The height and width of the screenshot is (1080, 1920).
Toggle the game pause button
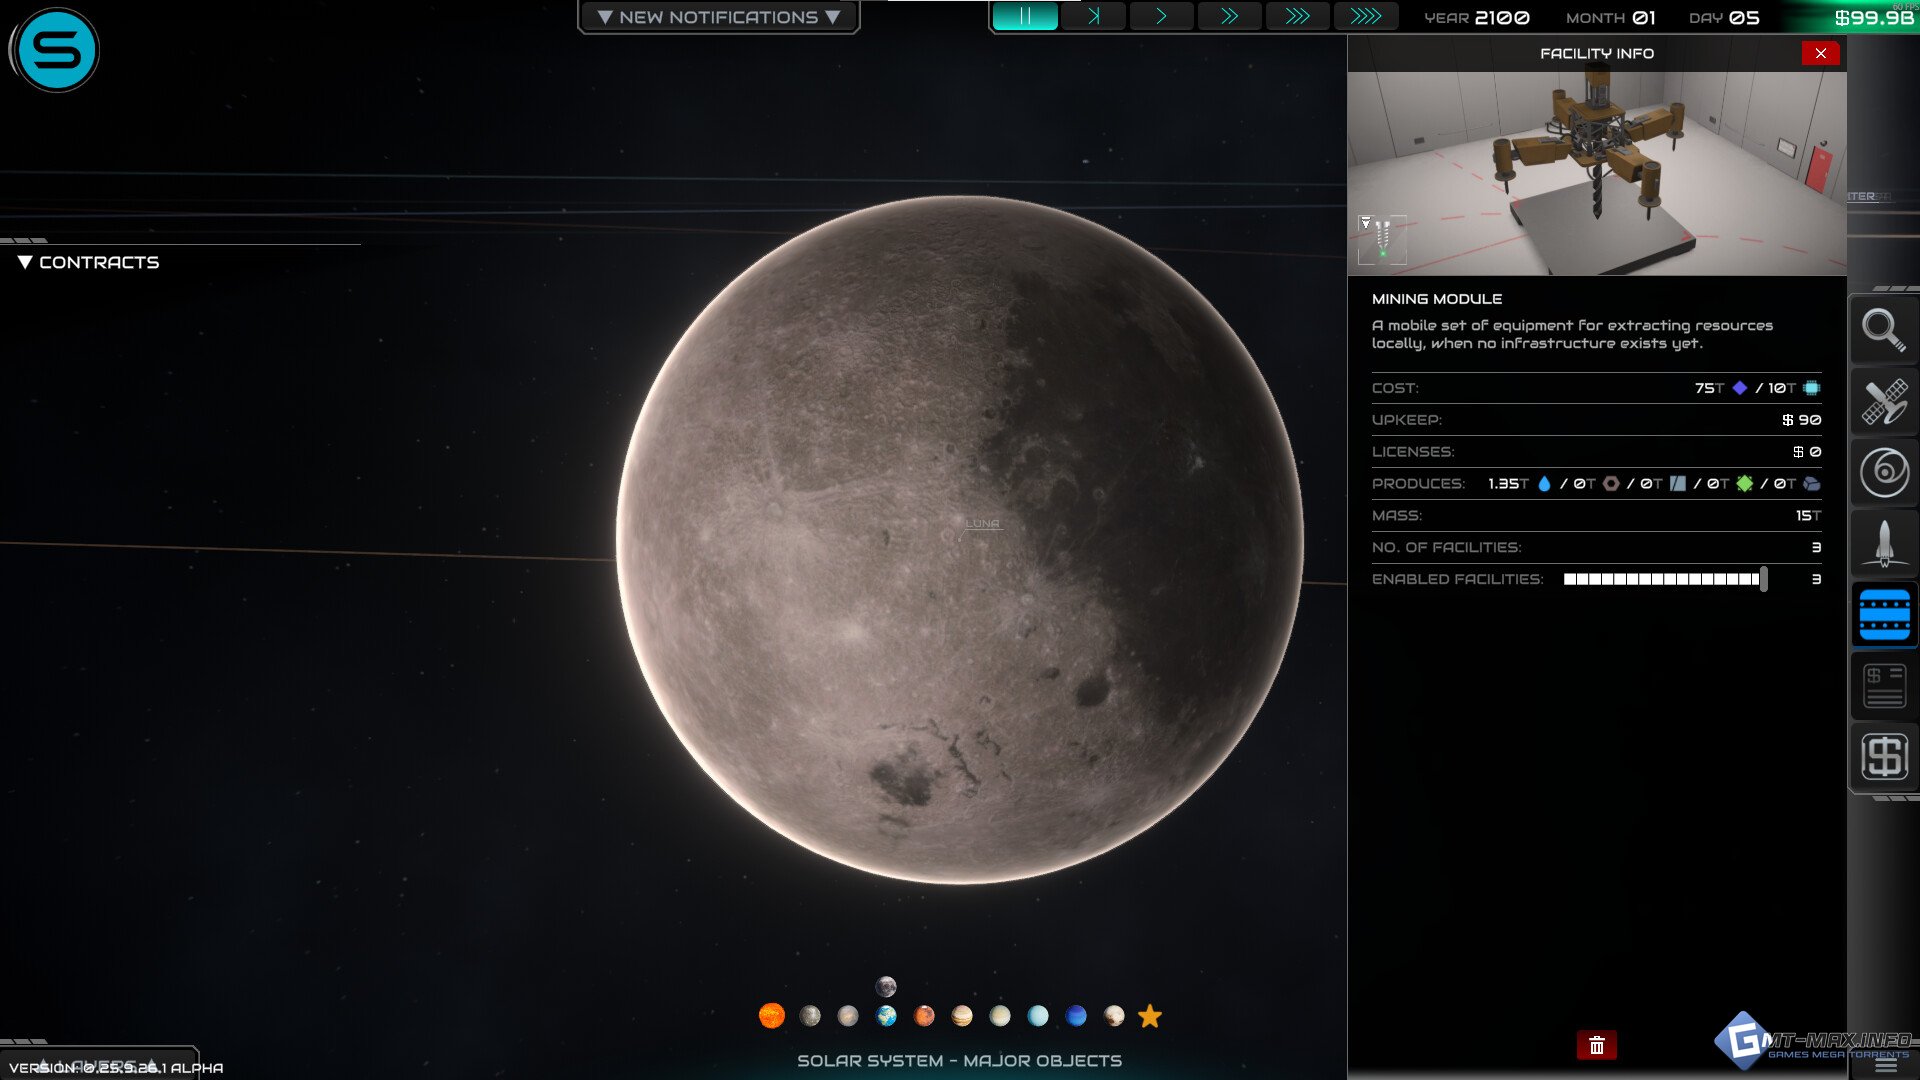click(1025, 17)
